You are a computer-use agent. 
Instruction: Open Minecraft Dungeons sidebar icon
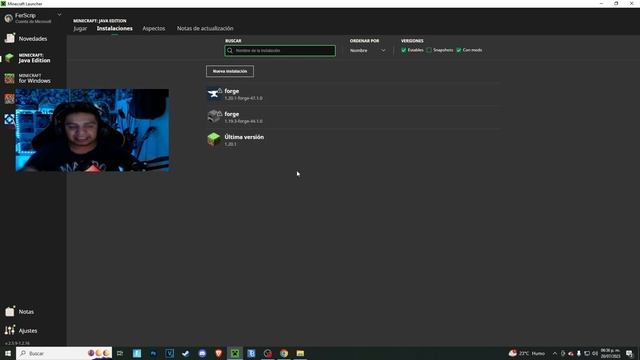click(x=9, y=98)
